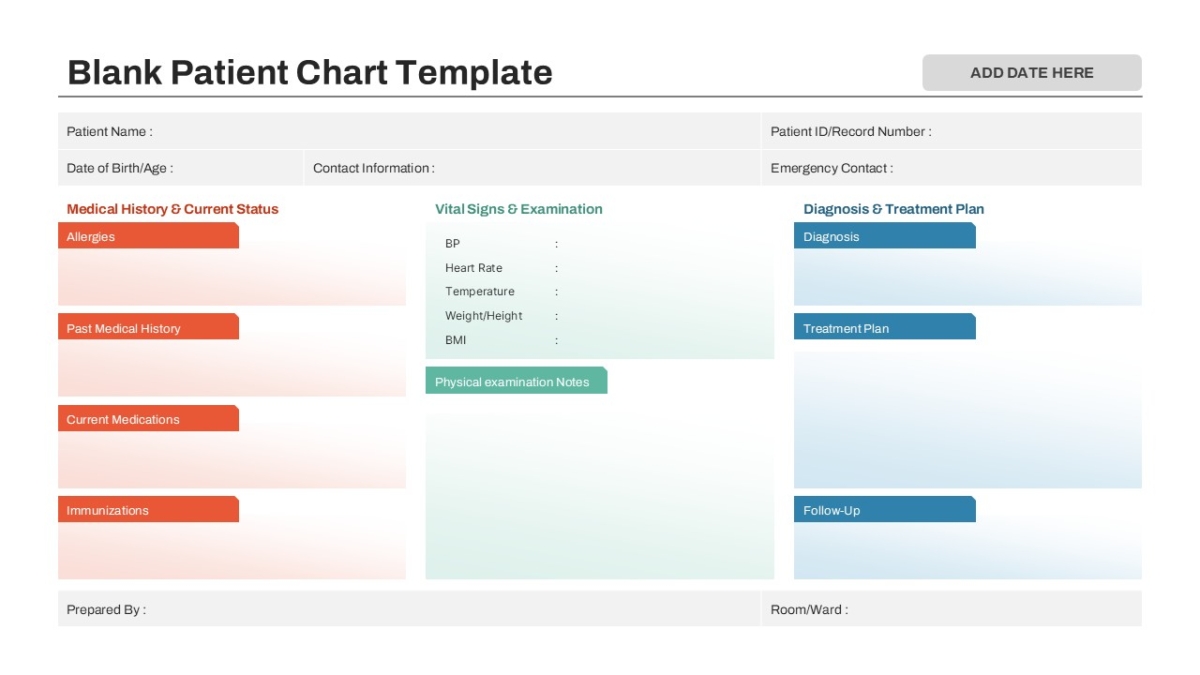
Task: Click the ADD DATE HERE button
Action: tap(1031, 73)
